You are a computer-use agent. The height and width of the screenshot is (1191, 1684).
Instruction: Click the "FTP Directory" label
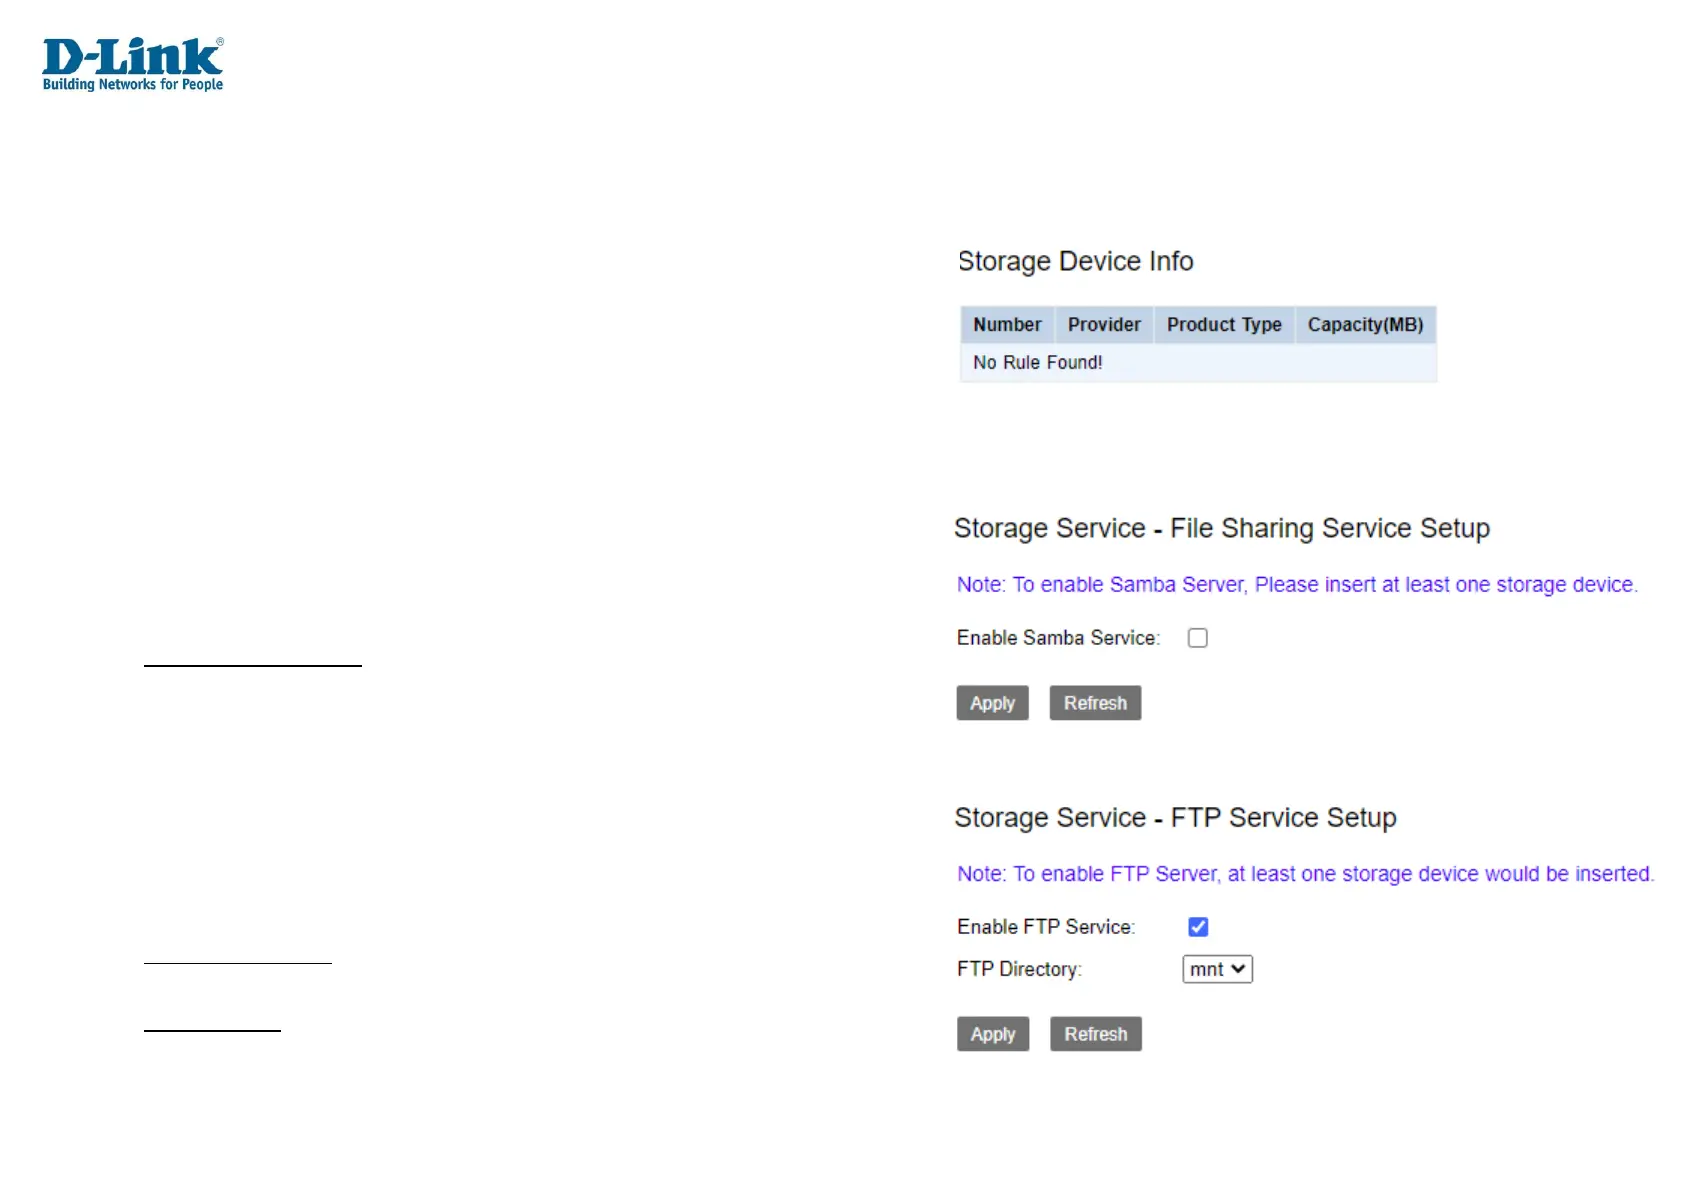click(1019, 969)
